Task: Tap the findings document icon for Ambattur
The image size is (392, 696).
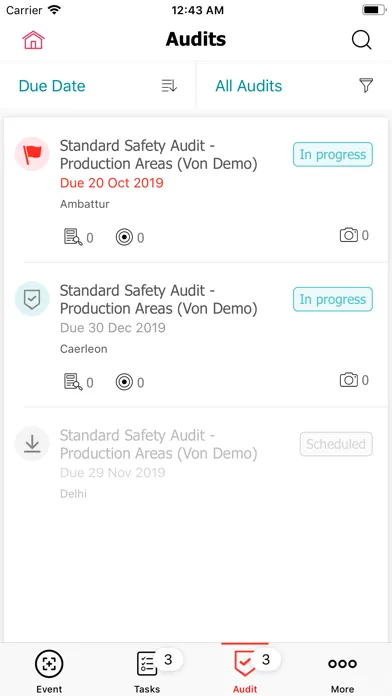Action: coord(73,237)
